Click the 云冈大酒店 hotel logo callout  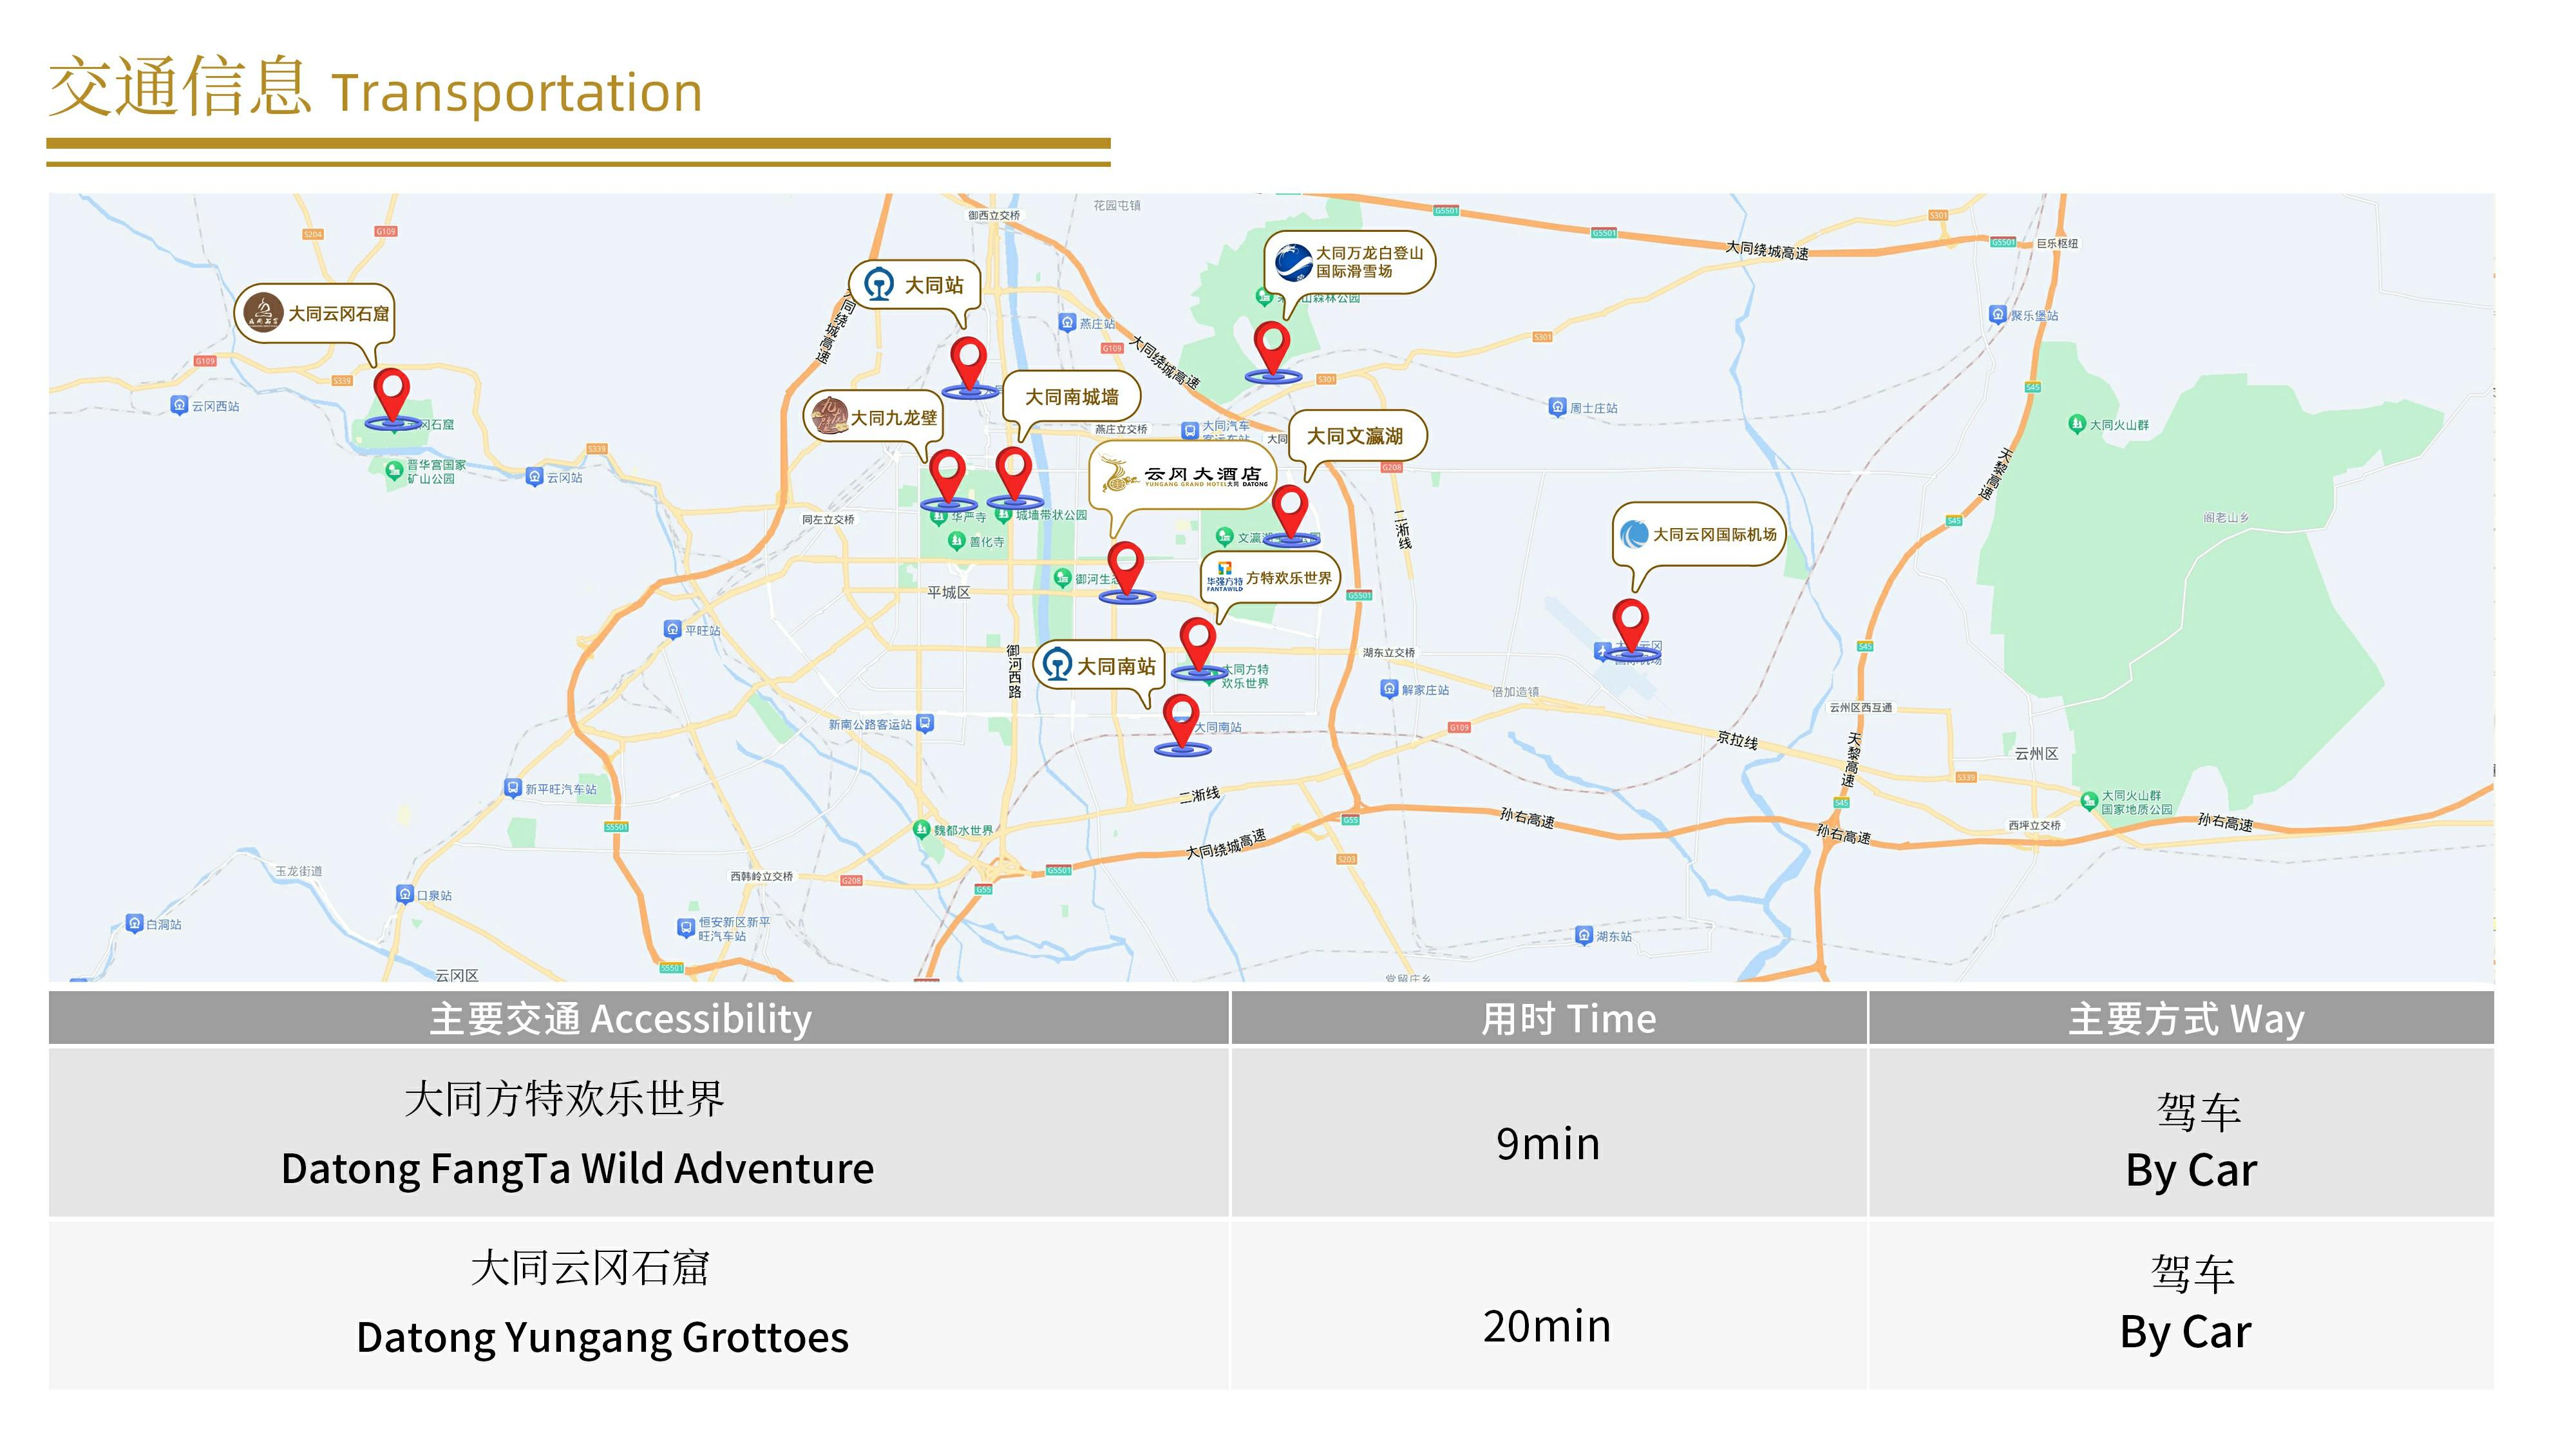click(x=1183, y=475)
